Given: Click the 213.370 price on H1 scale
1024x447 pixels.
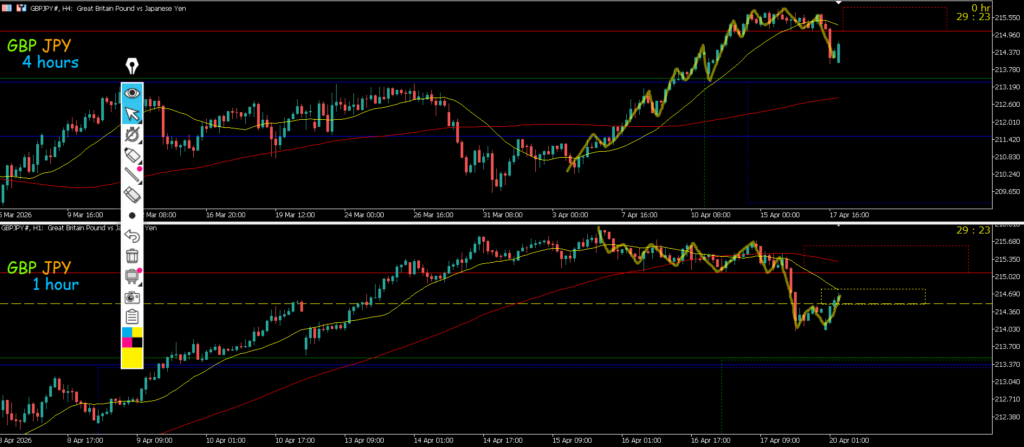Looking at the screenshot, I should click(x=1007, y=364).
